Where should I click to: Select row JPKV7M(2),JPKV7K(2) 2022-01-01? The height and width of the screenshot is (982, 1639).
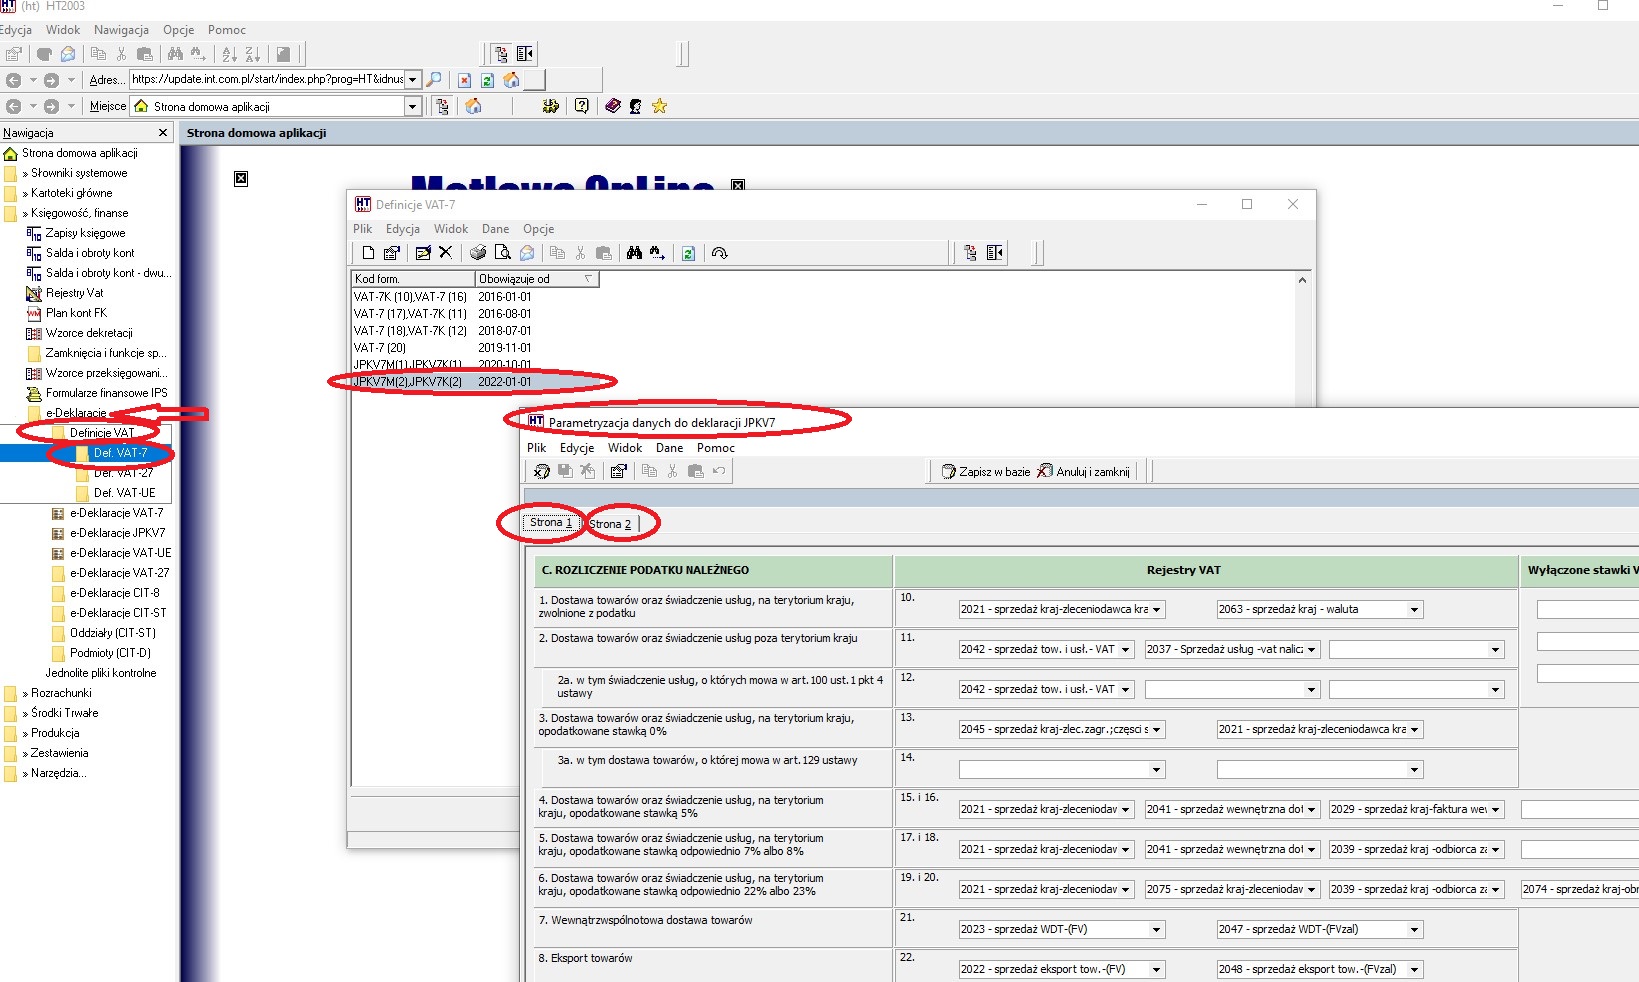(x=474, y=381)
